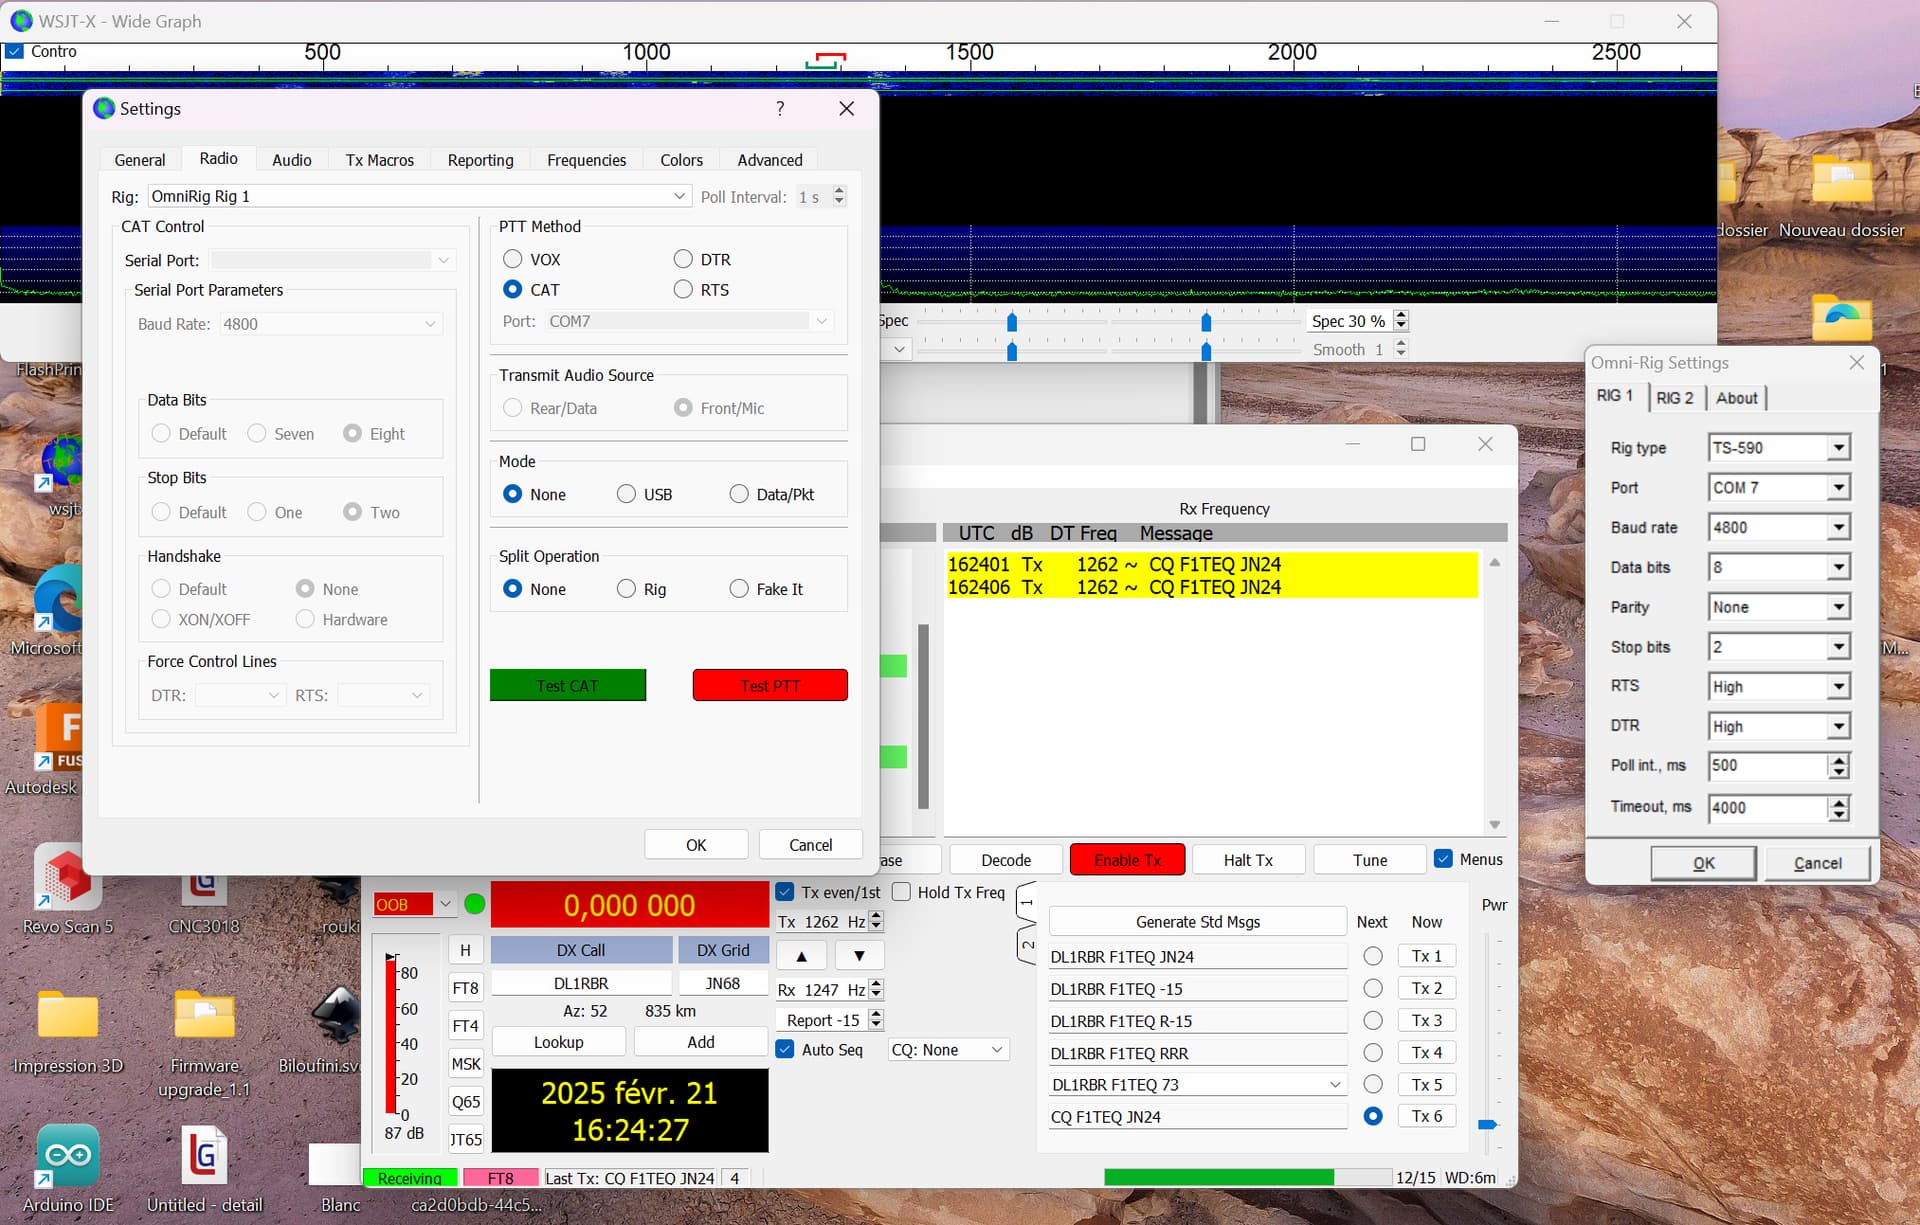This screenshot has width=1920, height=1225.
Task: Click the green Test CAT button
Action: coord(567,685)
